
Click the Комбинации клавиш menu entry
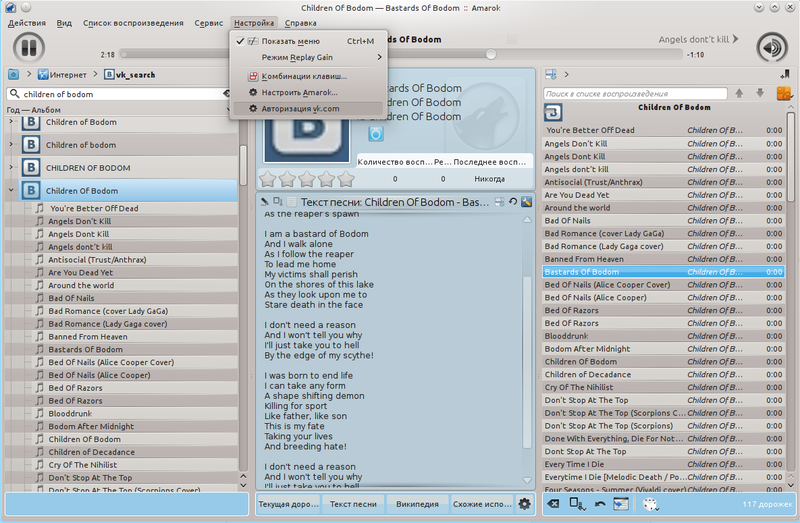click(308, 76)
